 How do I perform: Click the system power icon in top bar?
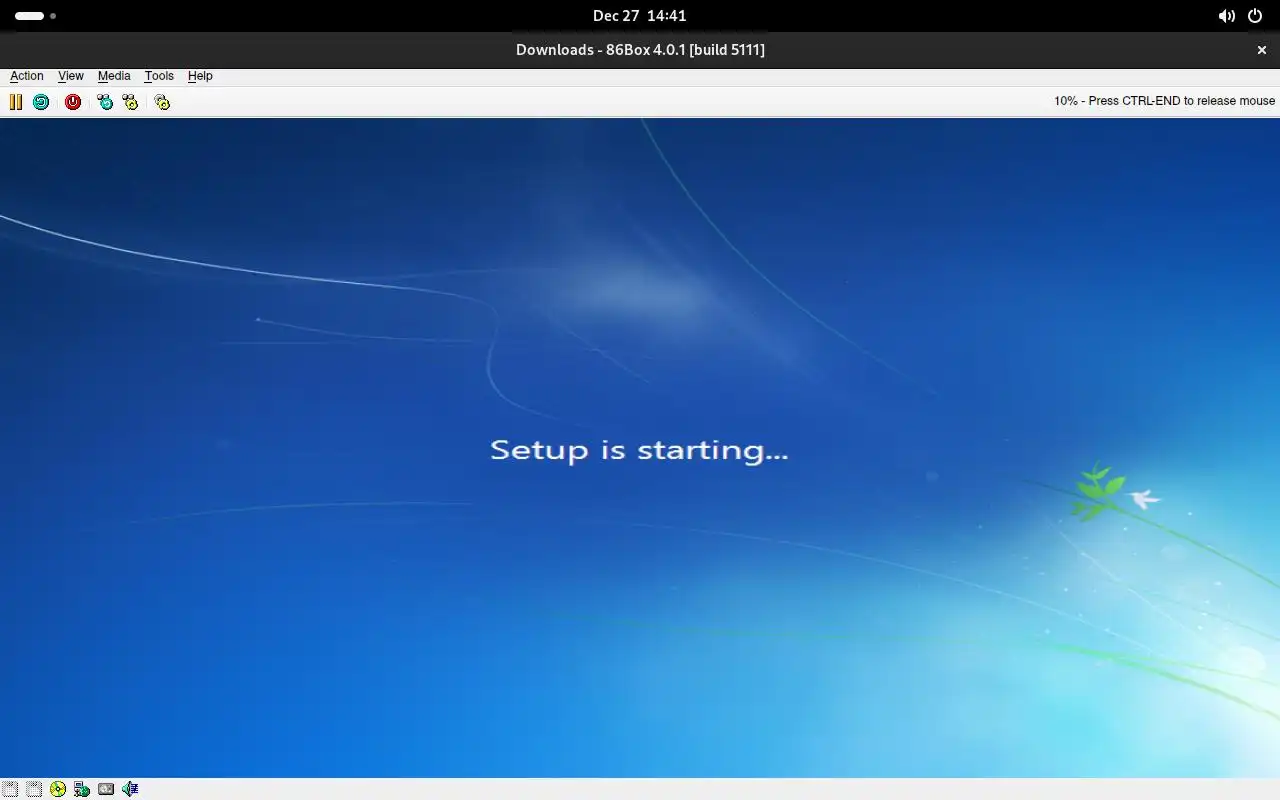coord(1254,16)
